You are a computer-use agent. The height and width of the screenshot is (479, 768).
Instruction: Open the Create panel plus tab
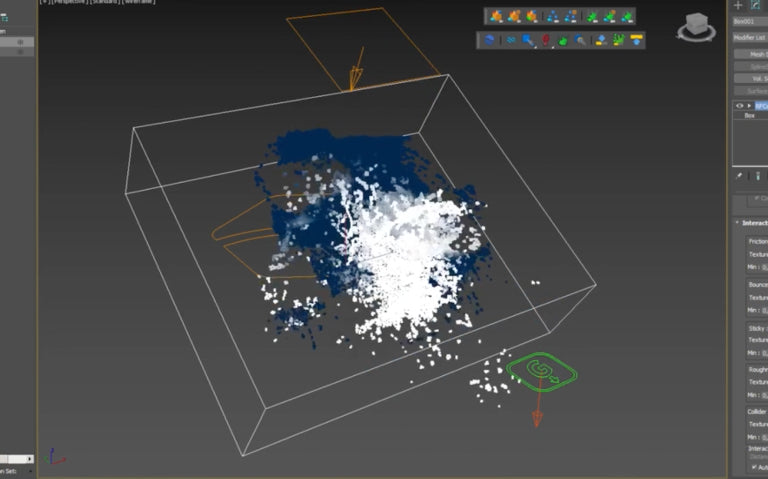tap(738, 5)
